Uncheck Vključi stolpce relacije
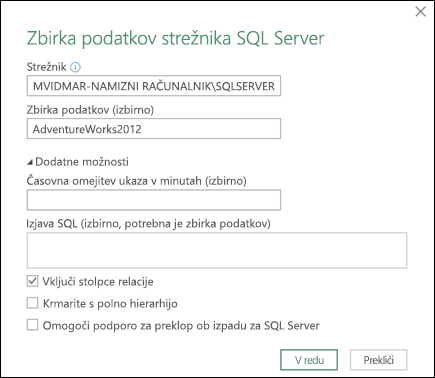435x378 pixels. 32,281
